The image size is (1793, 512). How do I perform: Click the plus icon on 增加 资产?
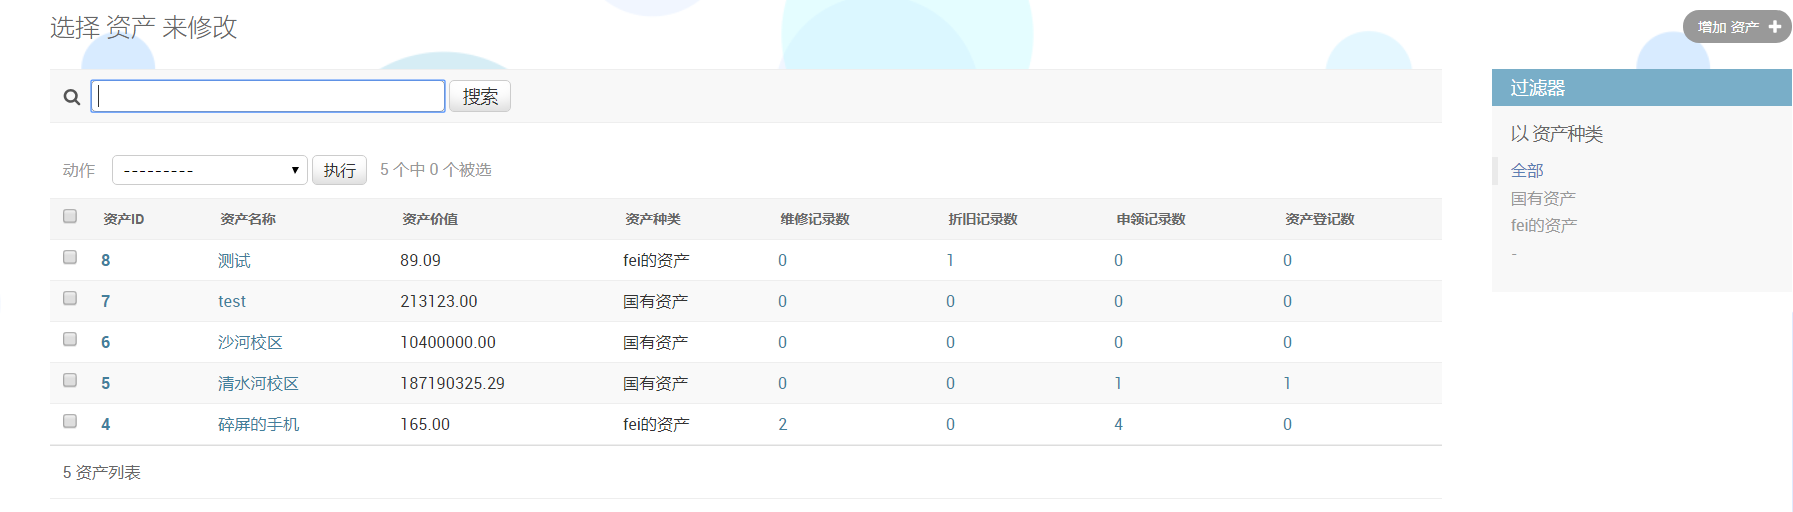coord(1775,27)
